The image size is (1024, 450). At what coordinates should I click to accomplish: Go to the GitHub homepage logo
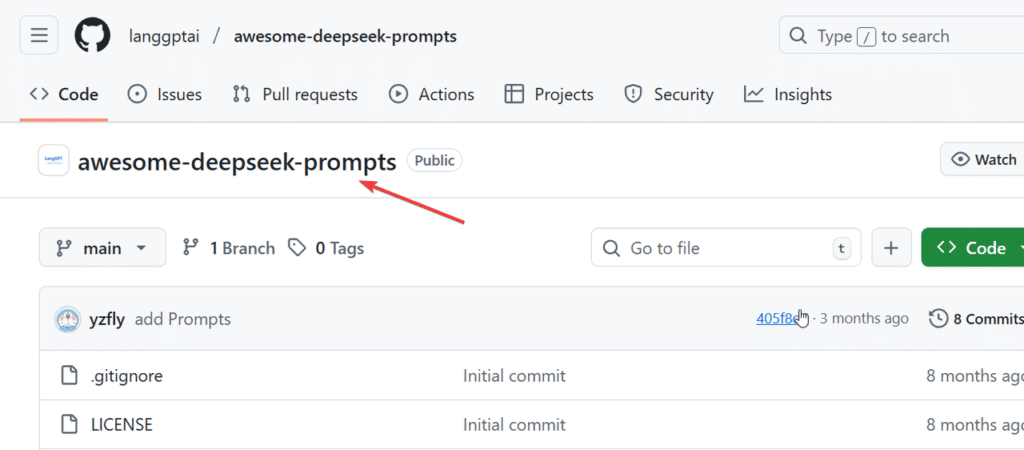click(92, 36)
